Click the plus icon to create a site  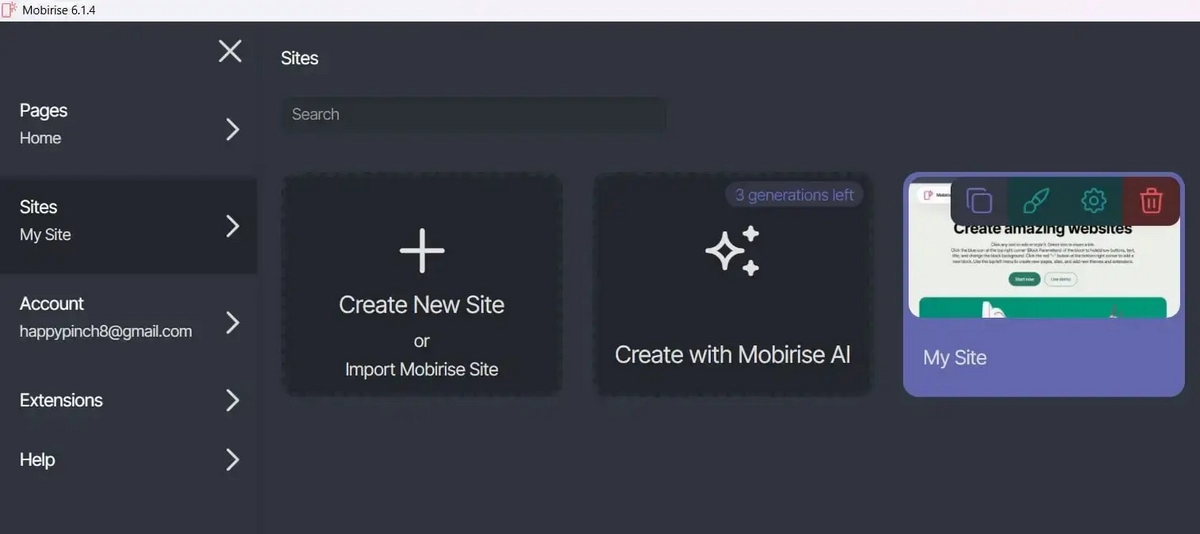pos(422,250)
